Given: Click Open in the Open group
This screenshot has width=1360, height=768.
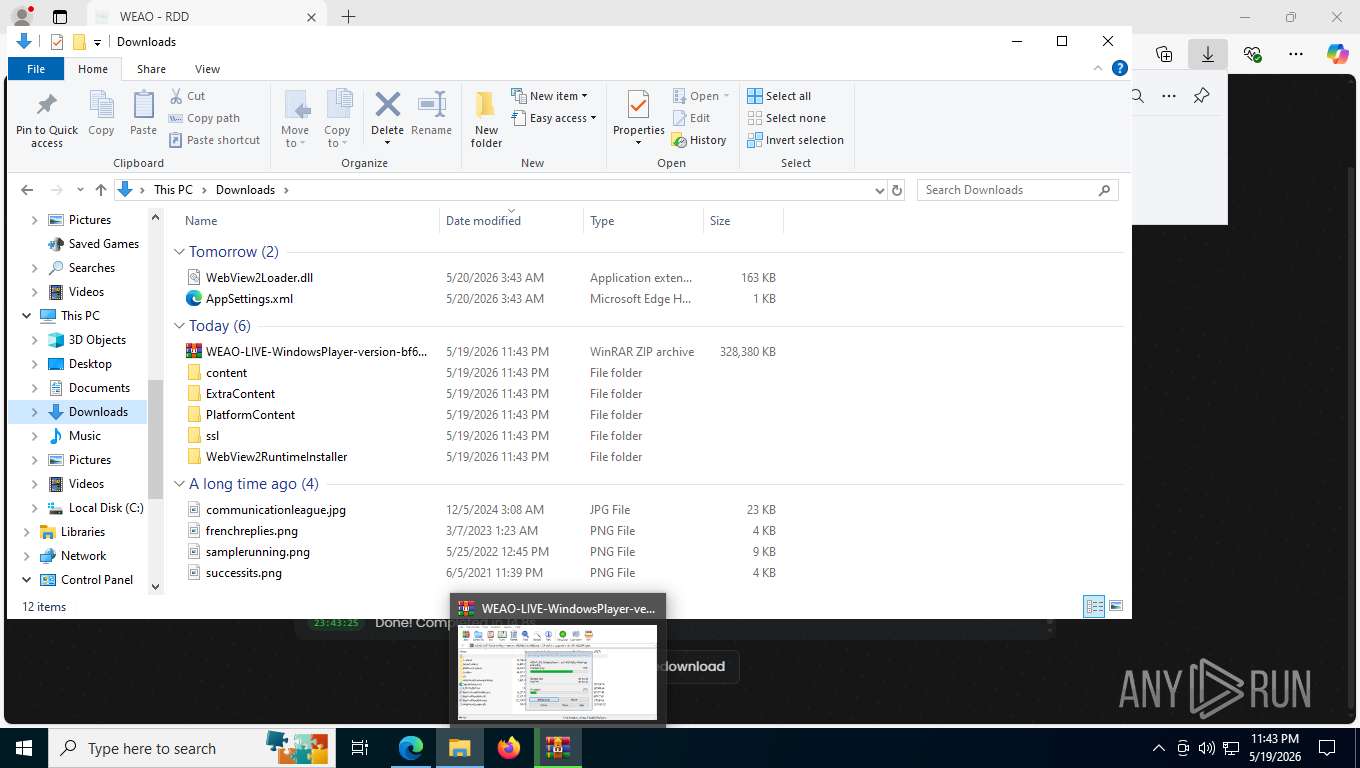Looking at the screenshot, I should pyautogui.click(x=701, y=96).
